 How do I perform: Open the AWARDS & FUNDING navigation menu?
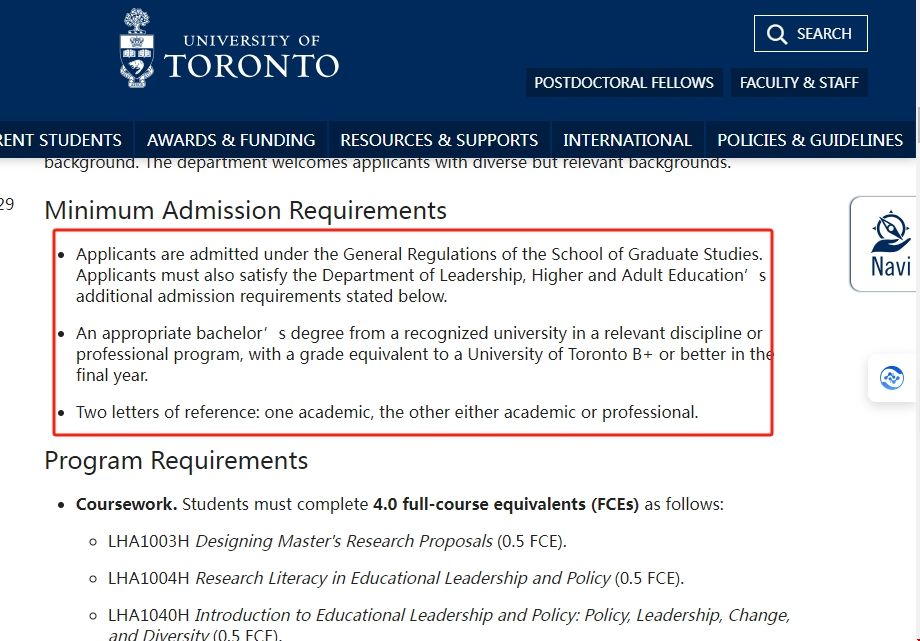coord(231,140)
